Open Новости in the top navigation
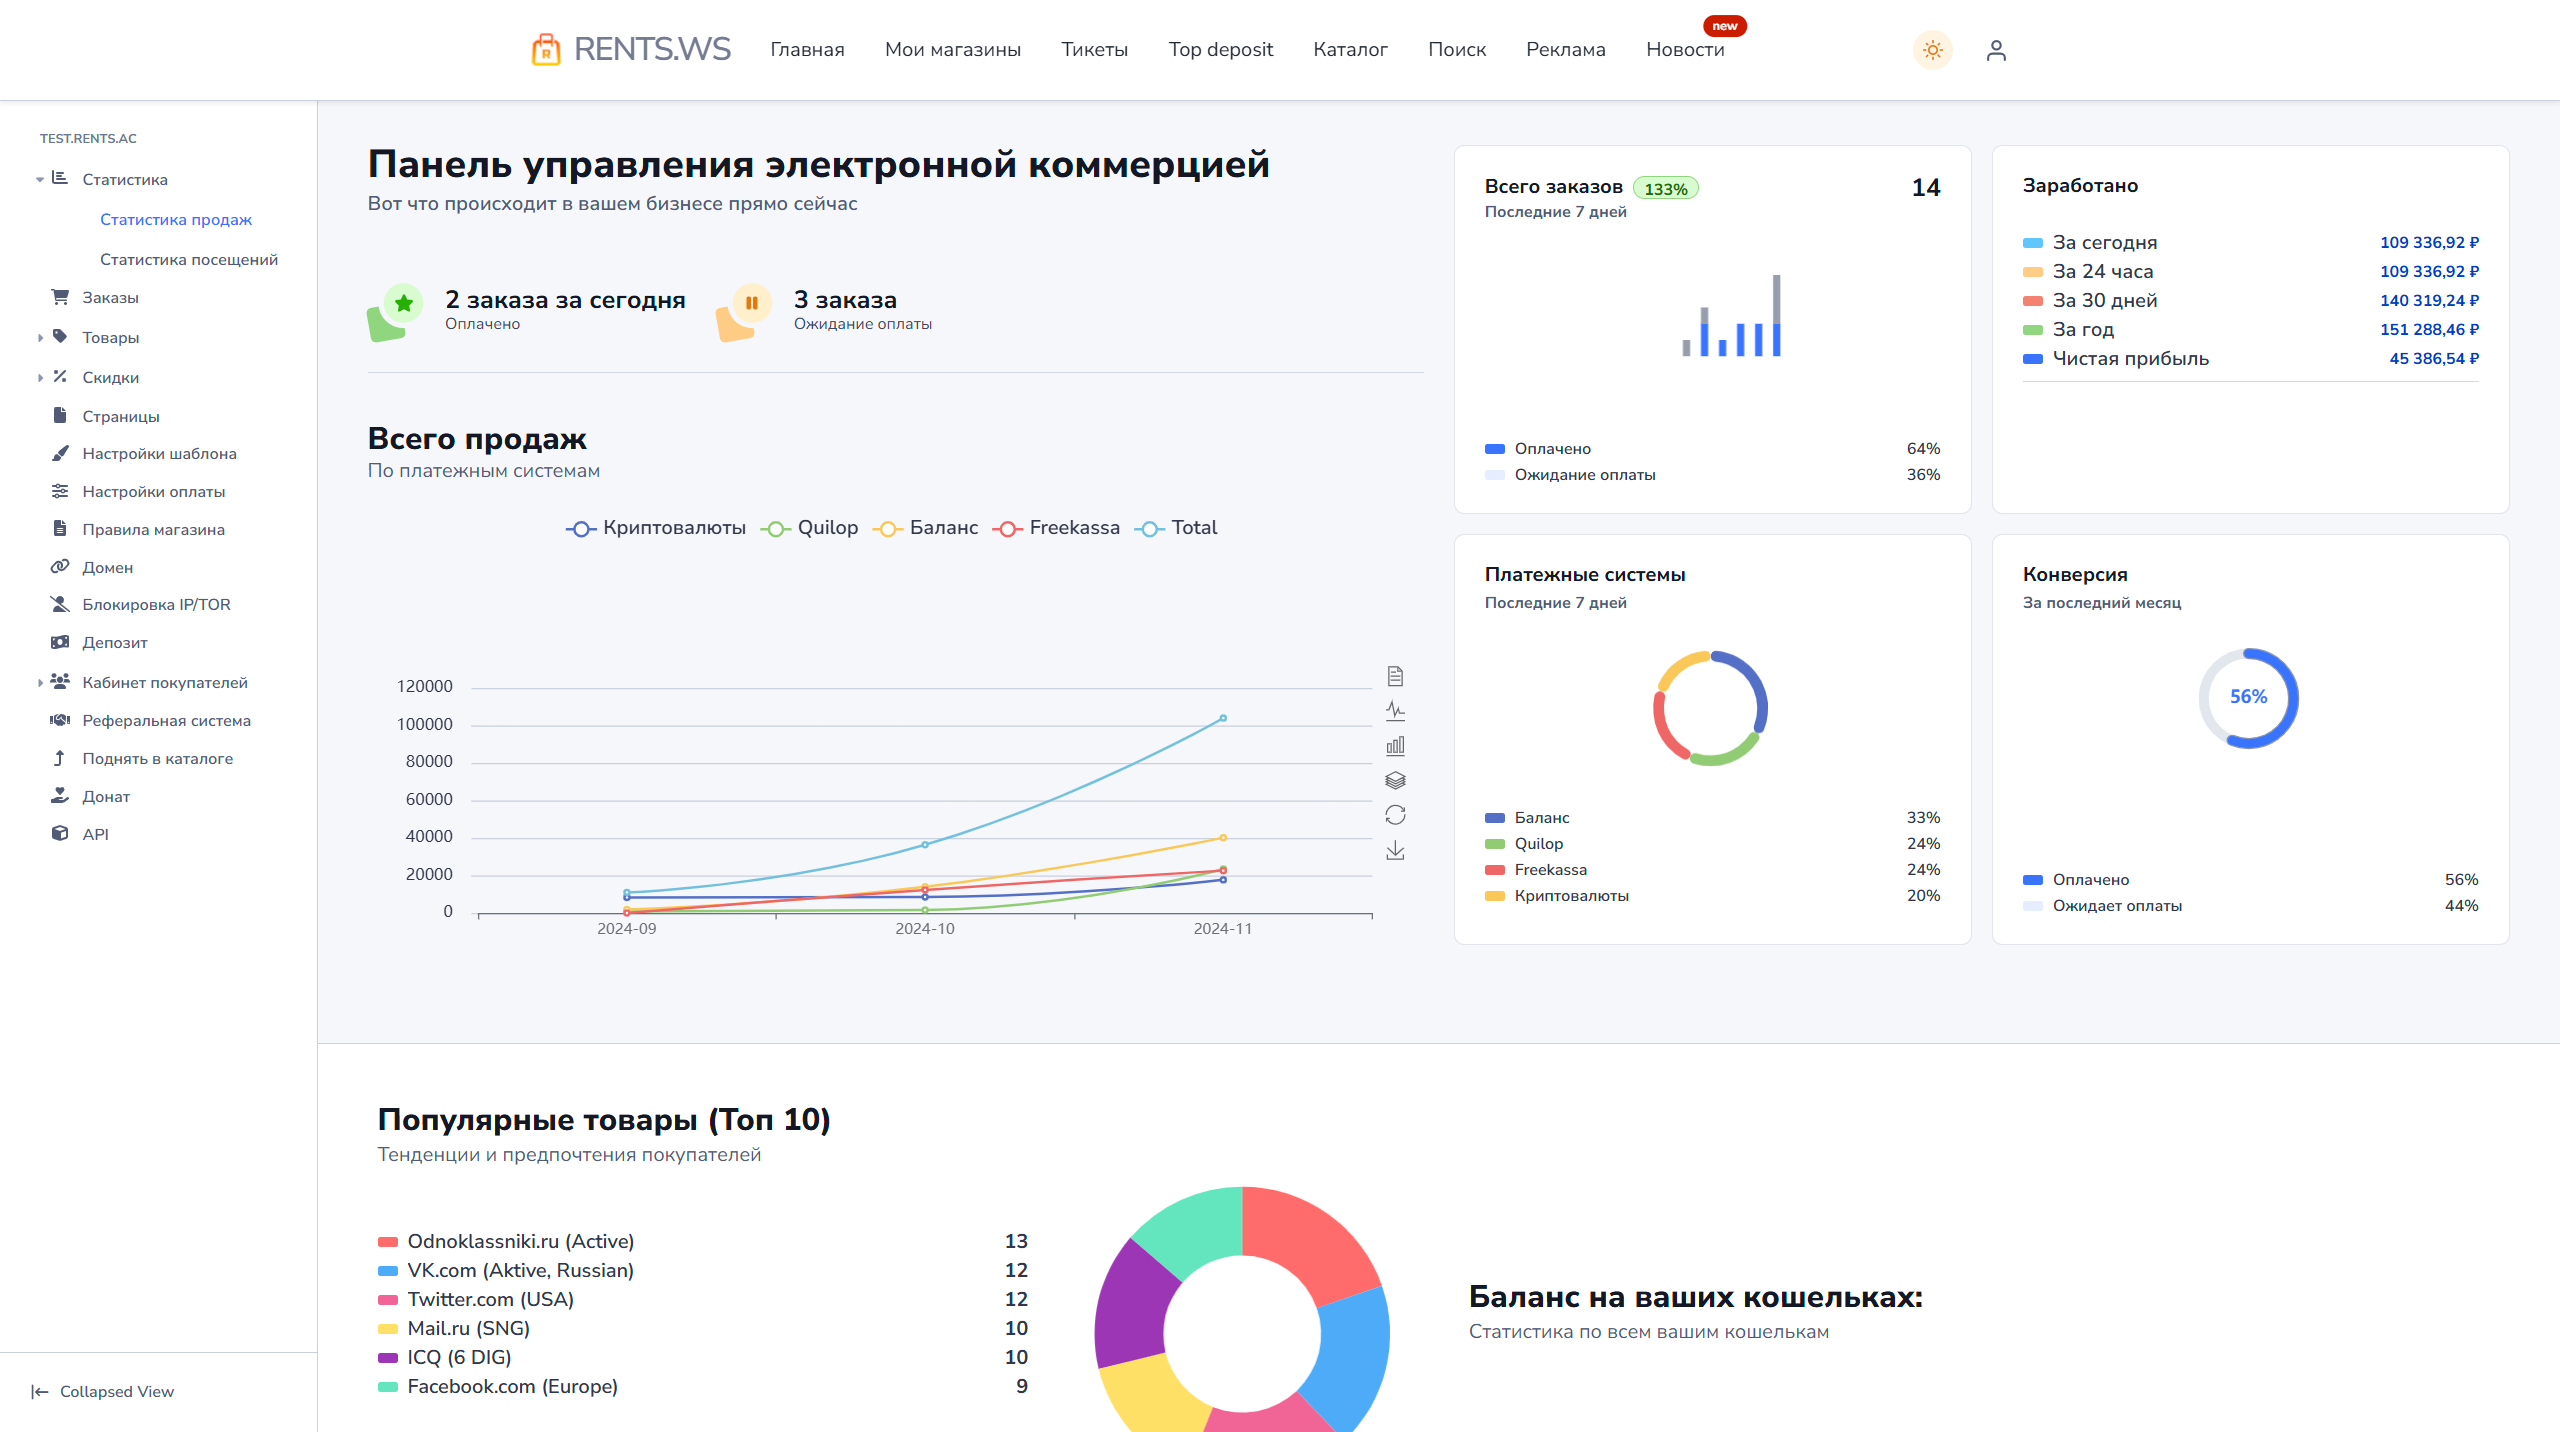Viewport: 2560px width, 1432px height. 1685,49
